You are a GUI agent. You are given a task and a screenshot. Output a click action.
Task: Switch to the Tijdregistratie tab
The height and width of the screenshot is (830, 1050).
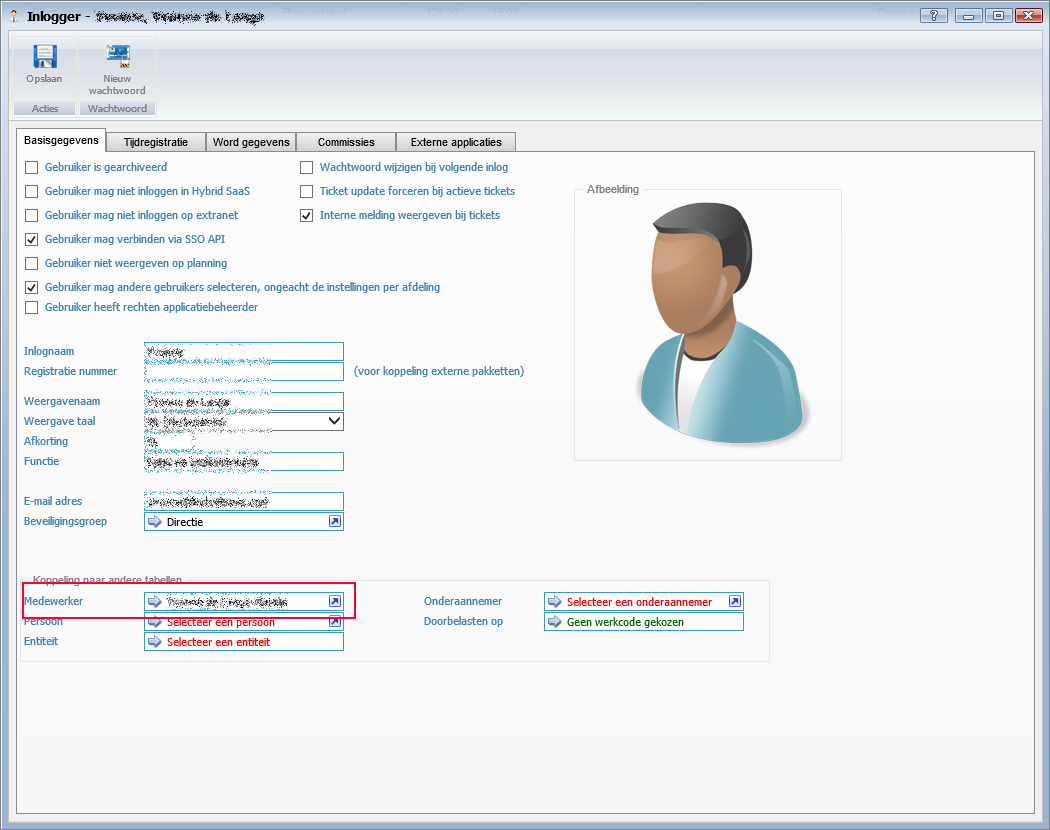coord(156,142)
